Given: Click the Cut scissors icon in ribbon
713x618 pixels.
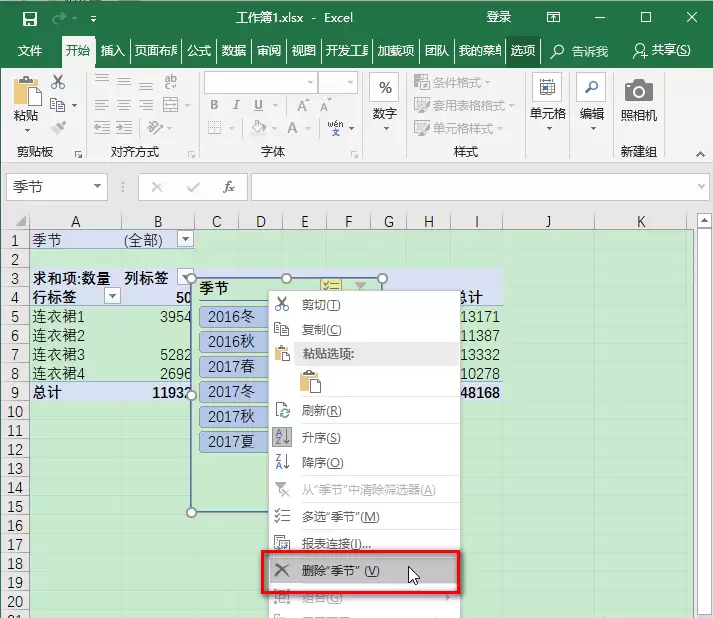Looking at the screenshot, I should pos(58,82).
